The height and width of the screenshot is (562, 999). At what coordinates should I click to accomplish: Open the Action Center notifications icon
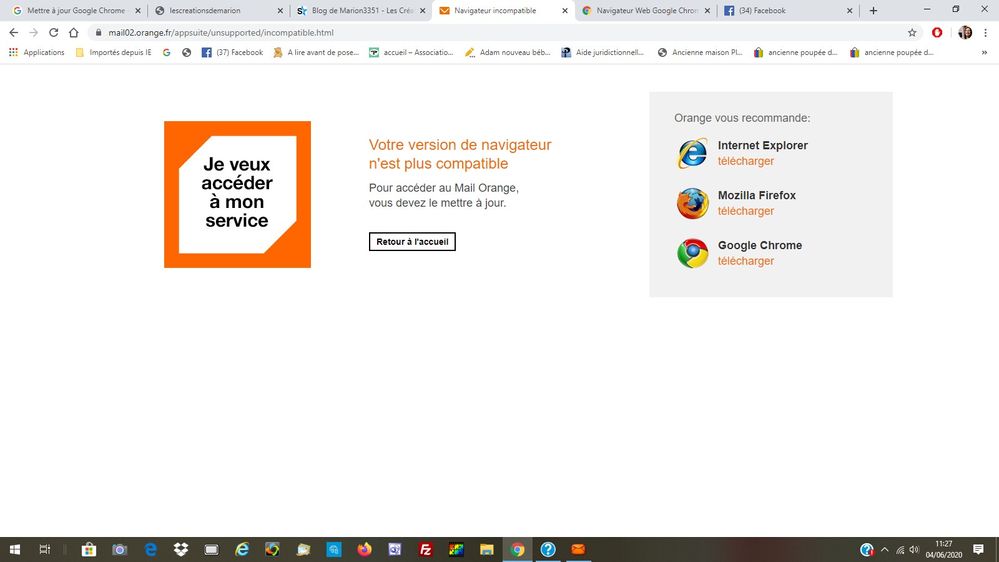[x=978, y=549]
